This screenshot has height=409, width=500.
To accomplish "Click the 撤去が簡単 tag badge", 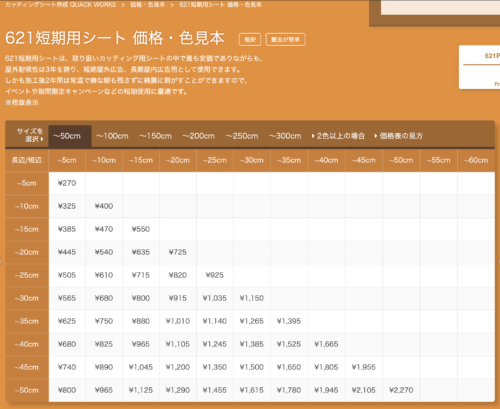I will pos(285,40).
